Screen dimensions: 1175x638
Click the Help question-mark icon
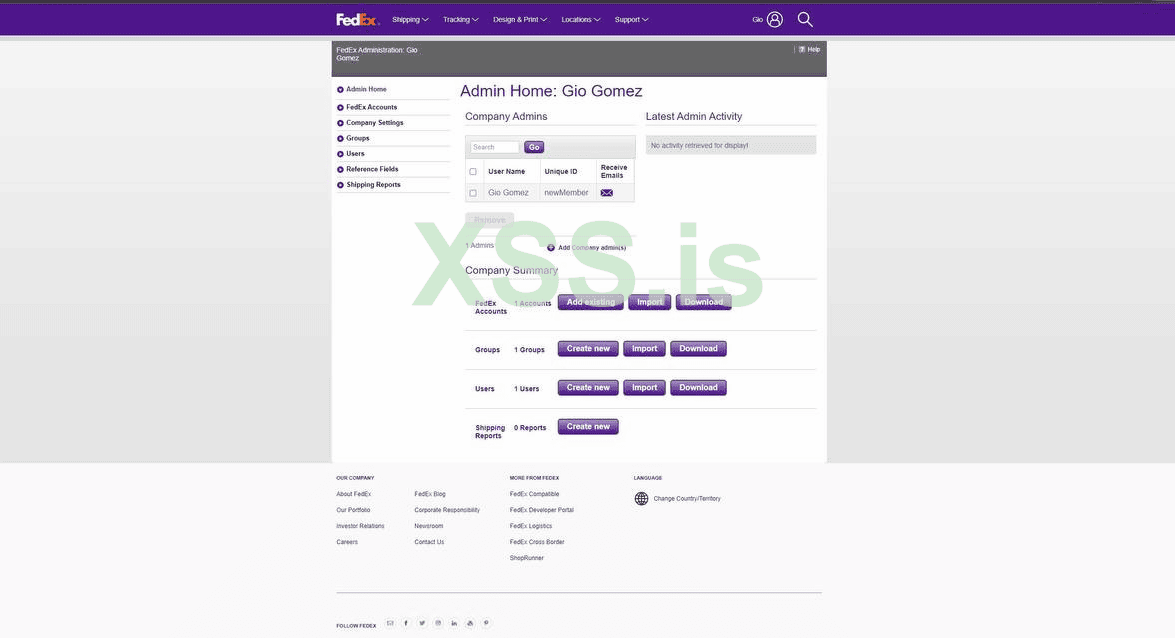coord(801,49)
